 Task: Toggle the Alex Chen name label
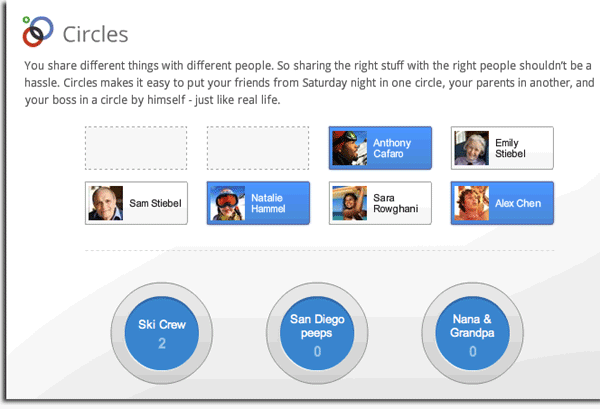coord(517,204)
